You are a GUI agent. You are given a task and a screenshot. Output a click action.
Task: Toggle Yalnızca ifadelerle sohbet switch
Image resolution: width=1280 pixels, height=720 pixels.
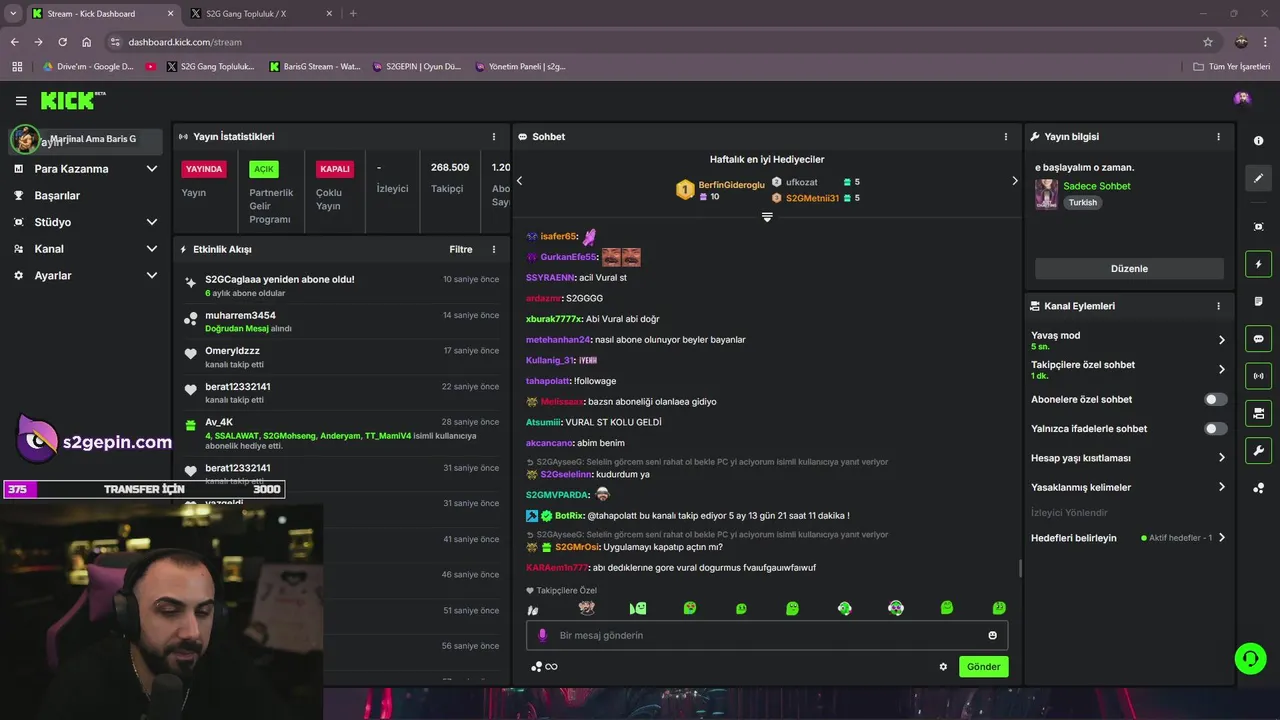coord(1215,429)
